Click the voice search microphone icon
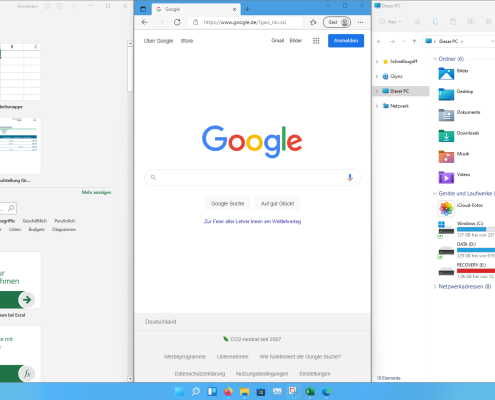 [x=350, y=177]
